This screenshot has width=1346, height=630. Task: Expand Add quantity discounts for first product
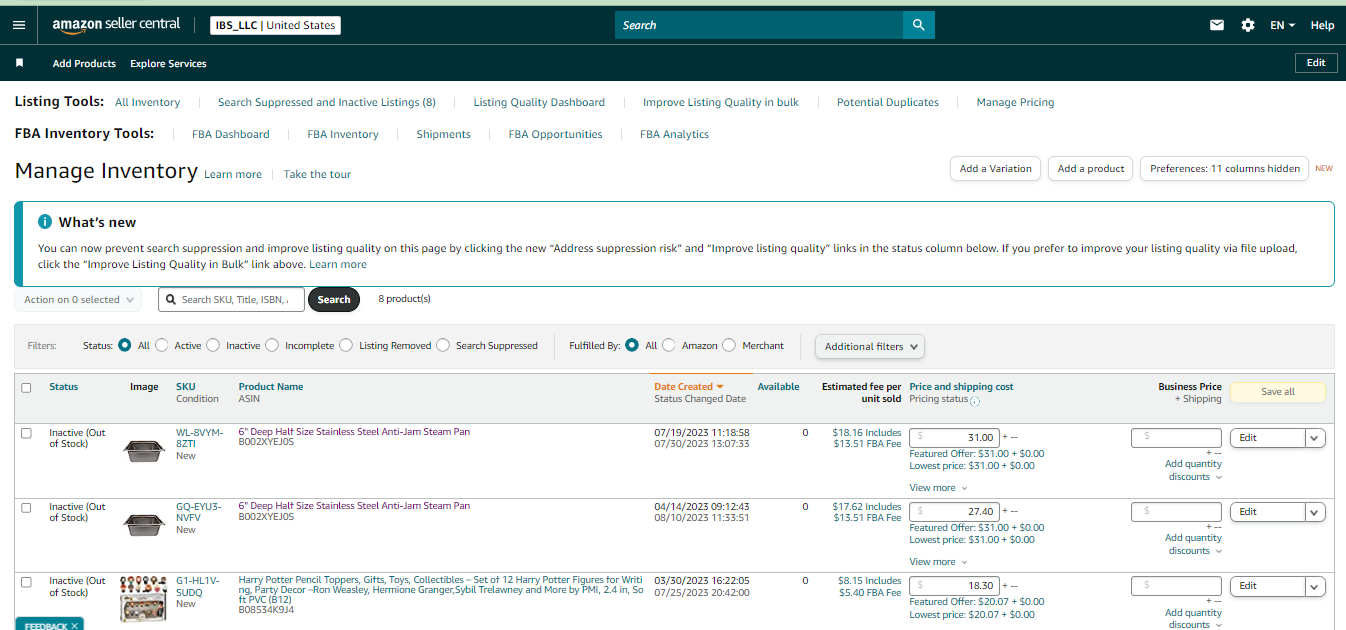[x=1193, y=470]
